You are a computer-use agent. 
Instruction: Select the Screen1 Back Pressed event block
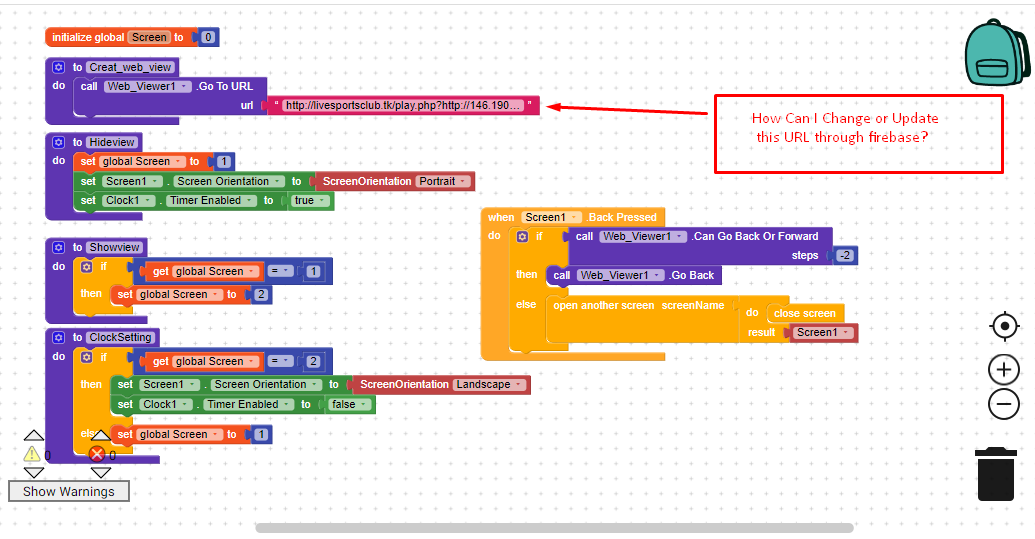(500, 217)
